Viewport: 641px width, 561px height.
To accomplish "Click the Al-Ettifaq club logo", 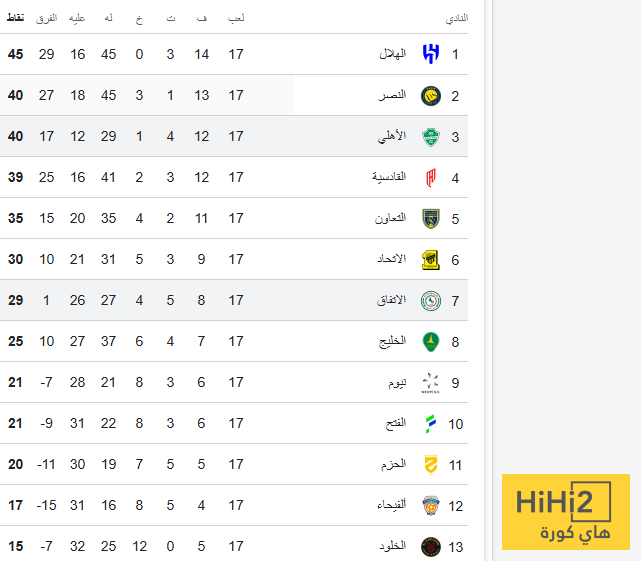I will point(430,300).
